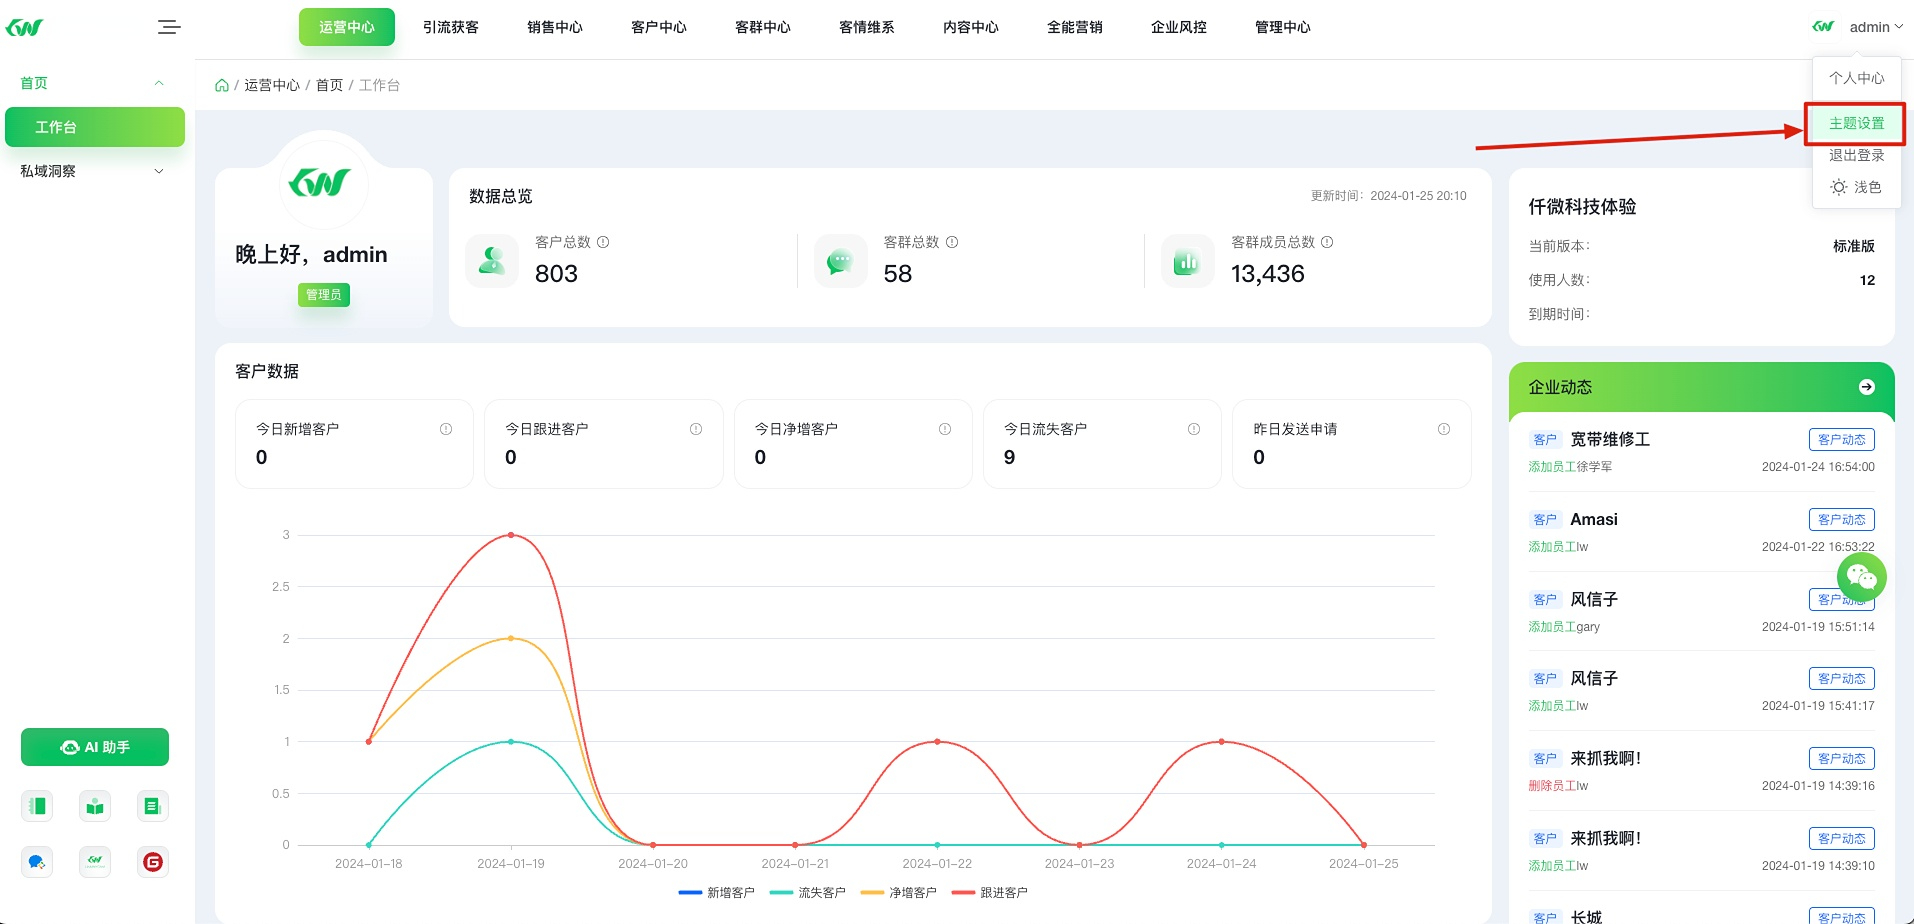Toggle 跟进客户 series in chart legend
1914x924 pixels.
click(x=990, y=892)
